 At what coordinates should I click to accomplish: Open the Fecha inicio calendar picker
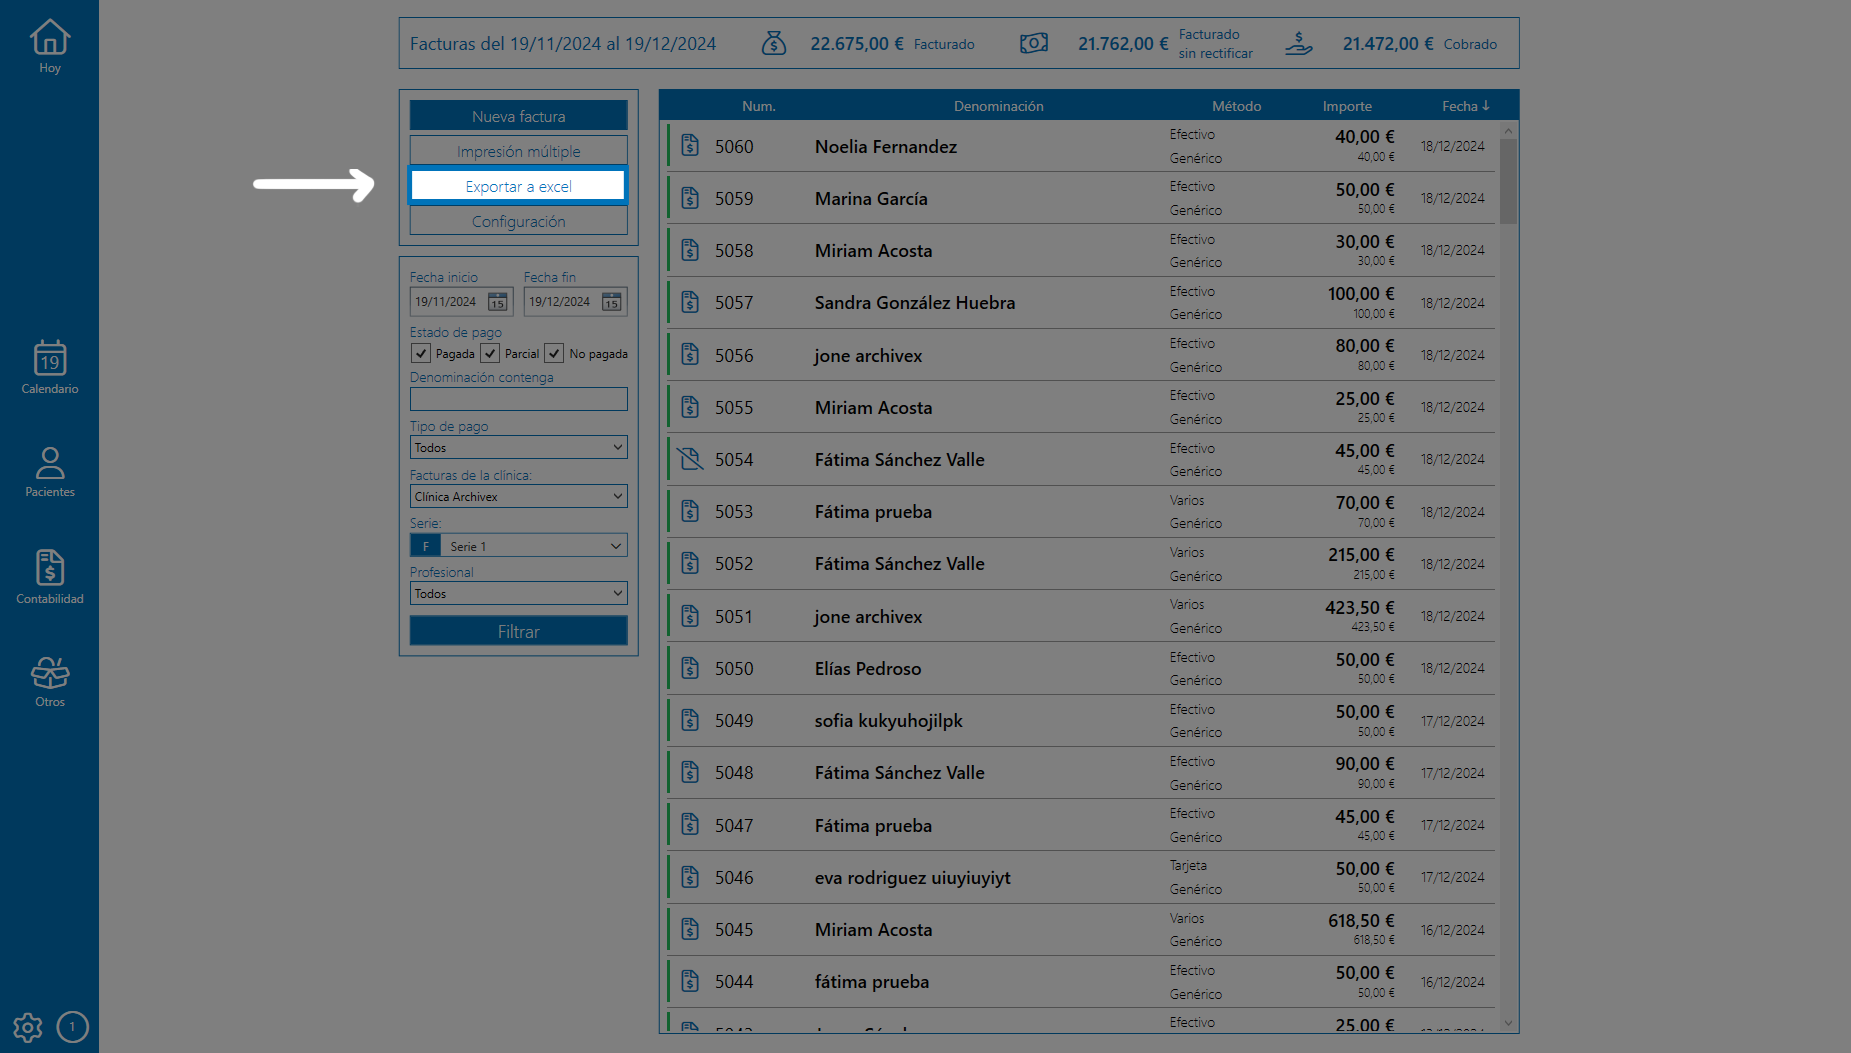(497, 302)
